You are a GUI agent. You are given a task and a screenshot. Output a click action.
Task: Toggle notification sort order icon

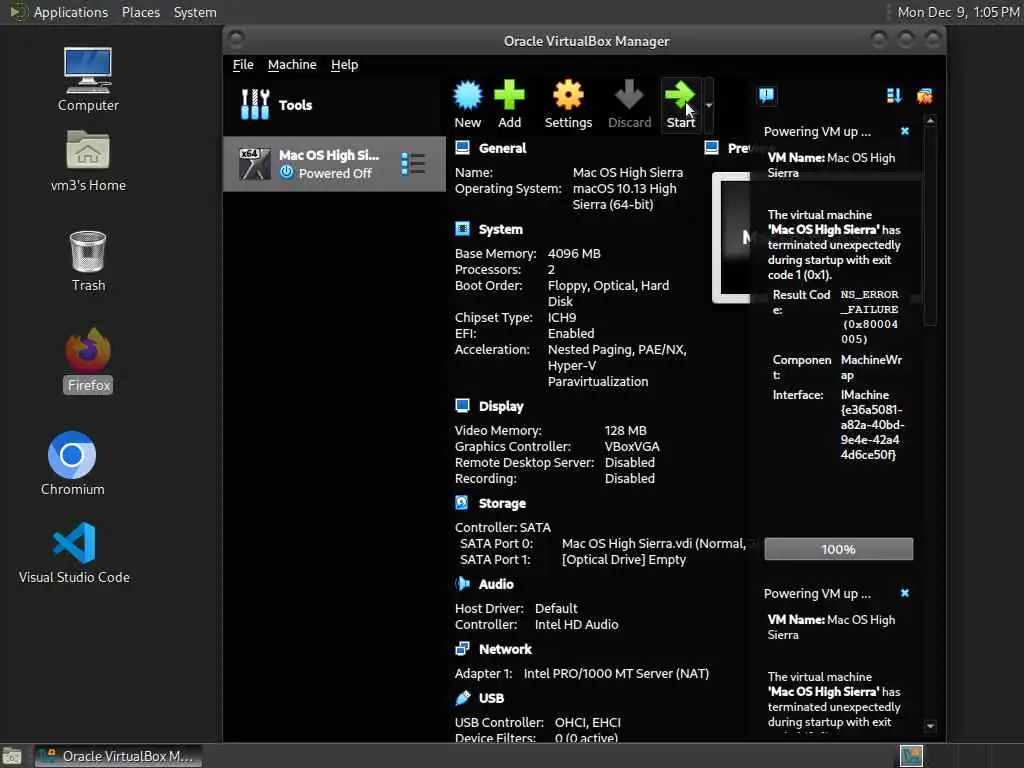894,96
